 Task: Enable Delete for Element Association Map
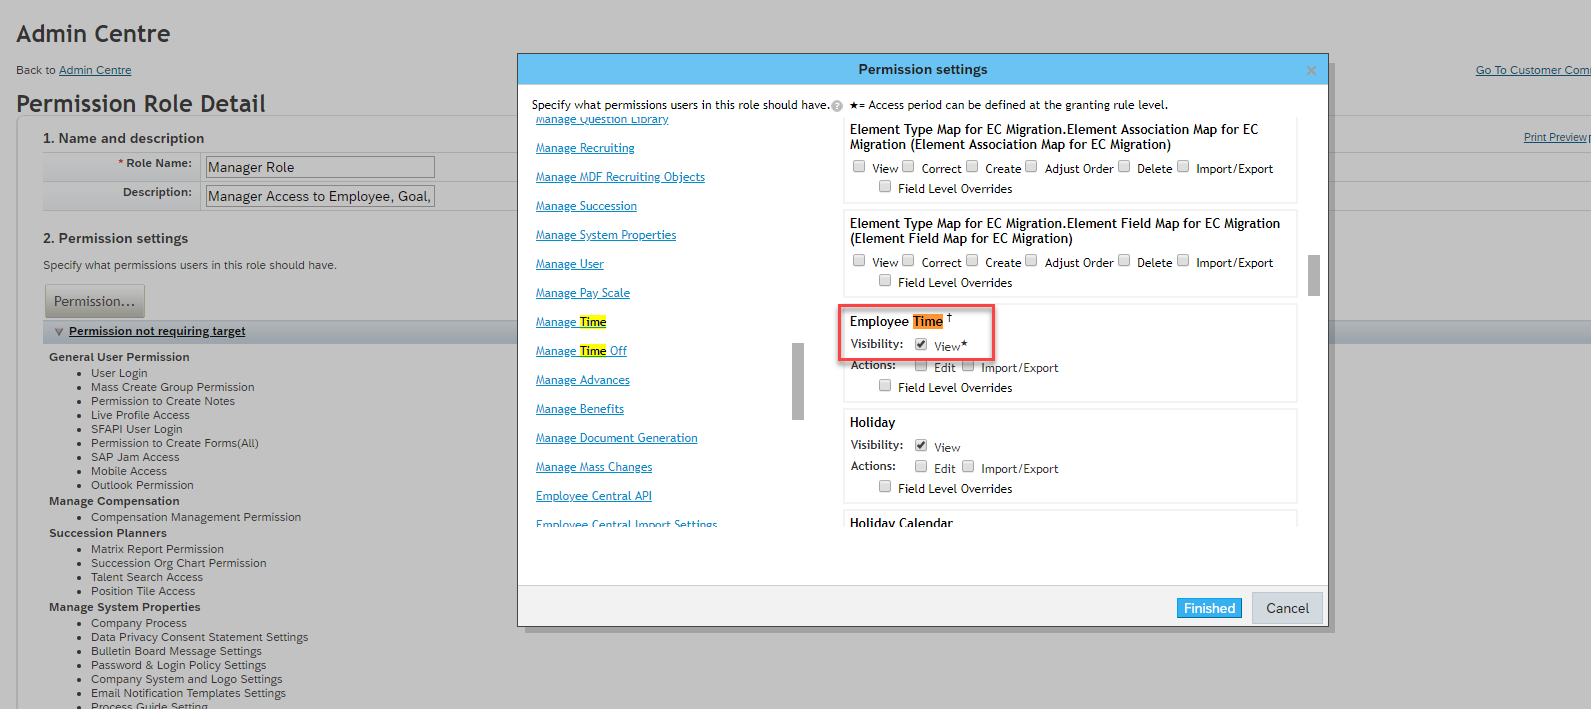tap(1124, 167)
